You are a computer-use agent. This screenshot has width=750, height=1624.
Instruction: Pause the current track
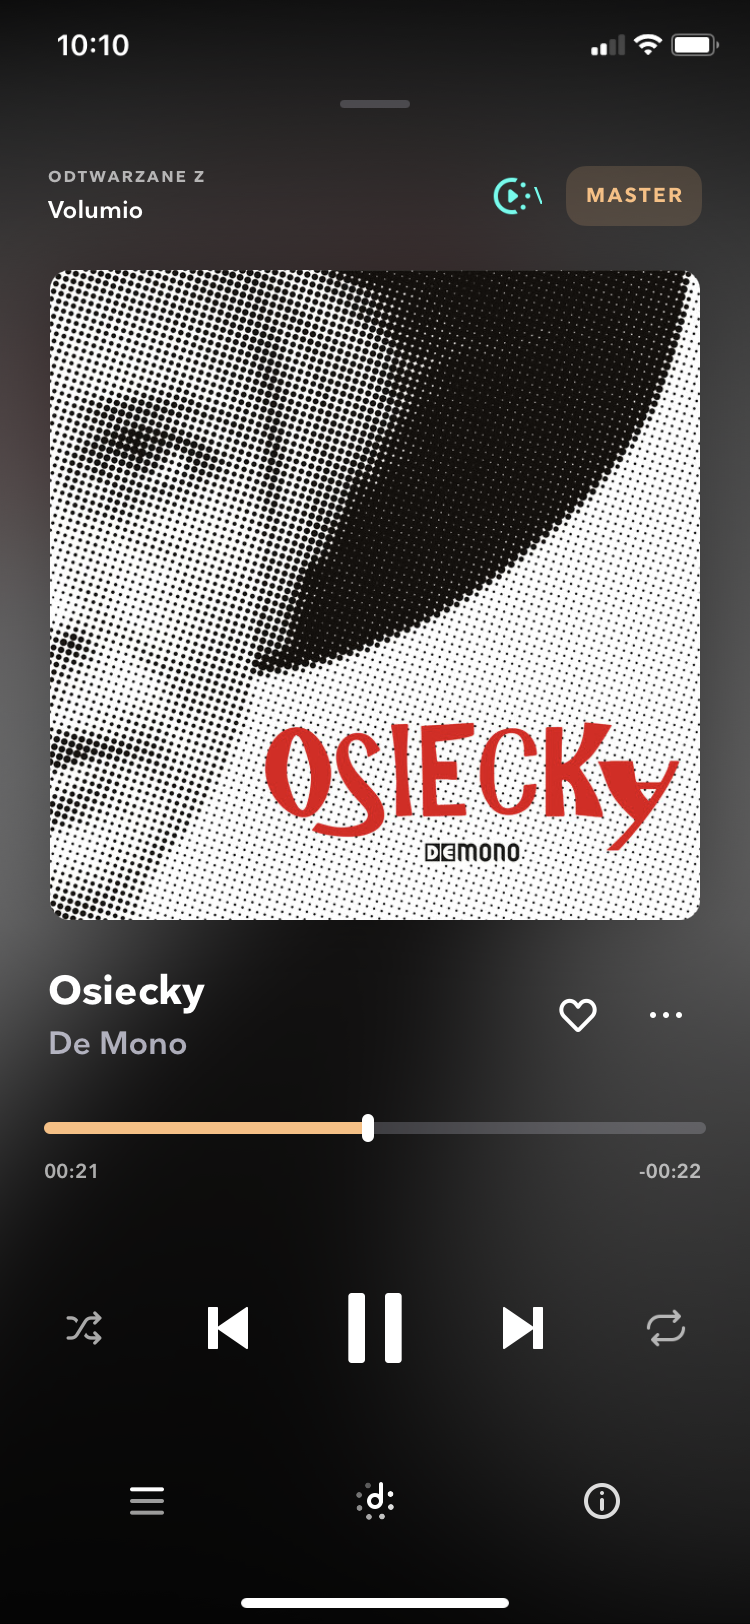tap(375, 1328)
